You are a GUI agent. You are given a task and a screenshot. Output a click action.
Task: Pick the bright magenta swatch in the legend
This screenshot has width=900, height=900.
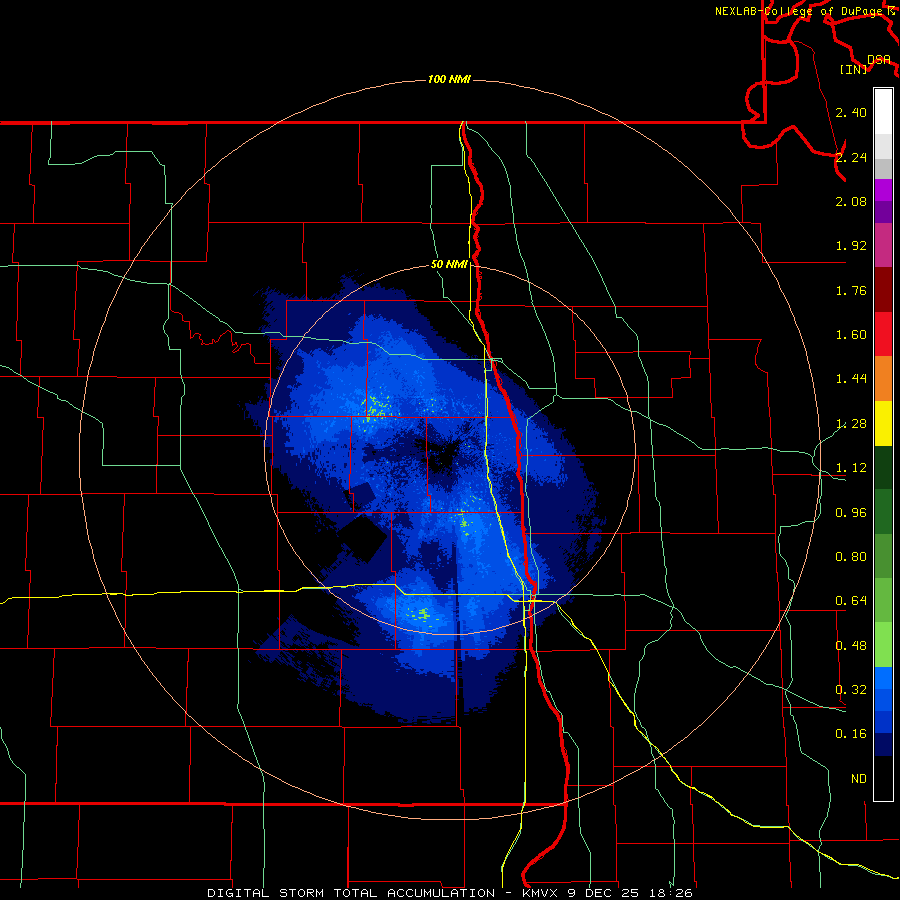point(883,190)
